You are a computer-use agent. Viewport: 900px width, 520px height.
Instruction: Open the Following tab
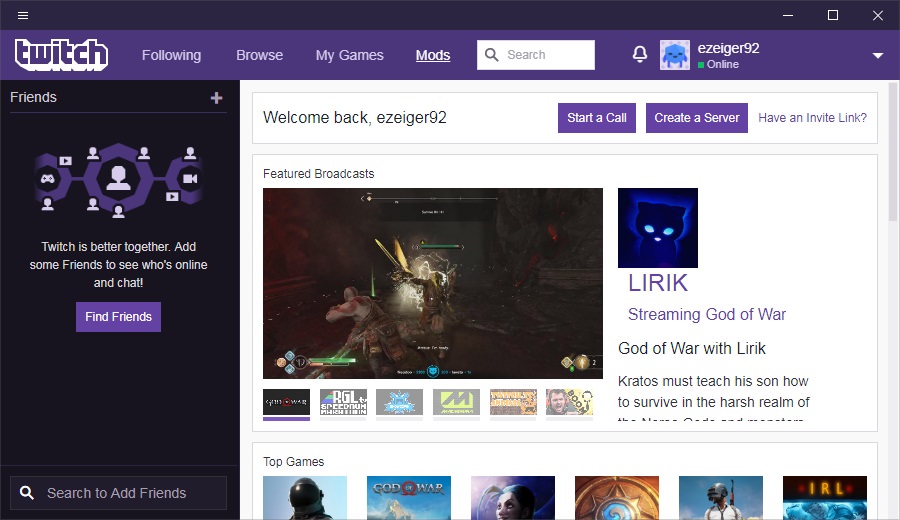172,55
